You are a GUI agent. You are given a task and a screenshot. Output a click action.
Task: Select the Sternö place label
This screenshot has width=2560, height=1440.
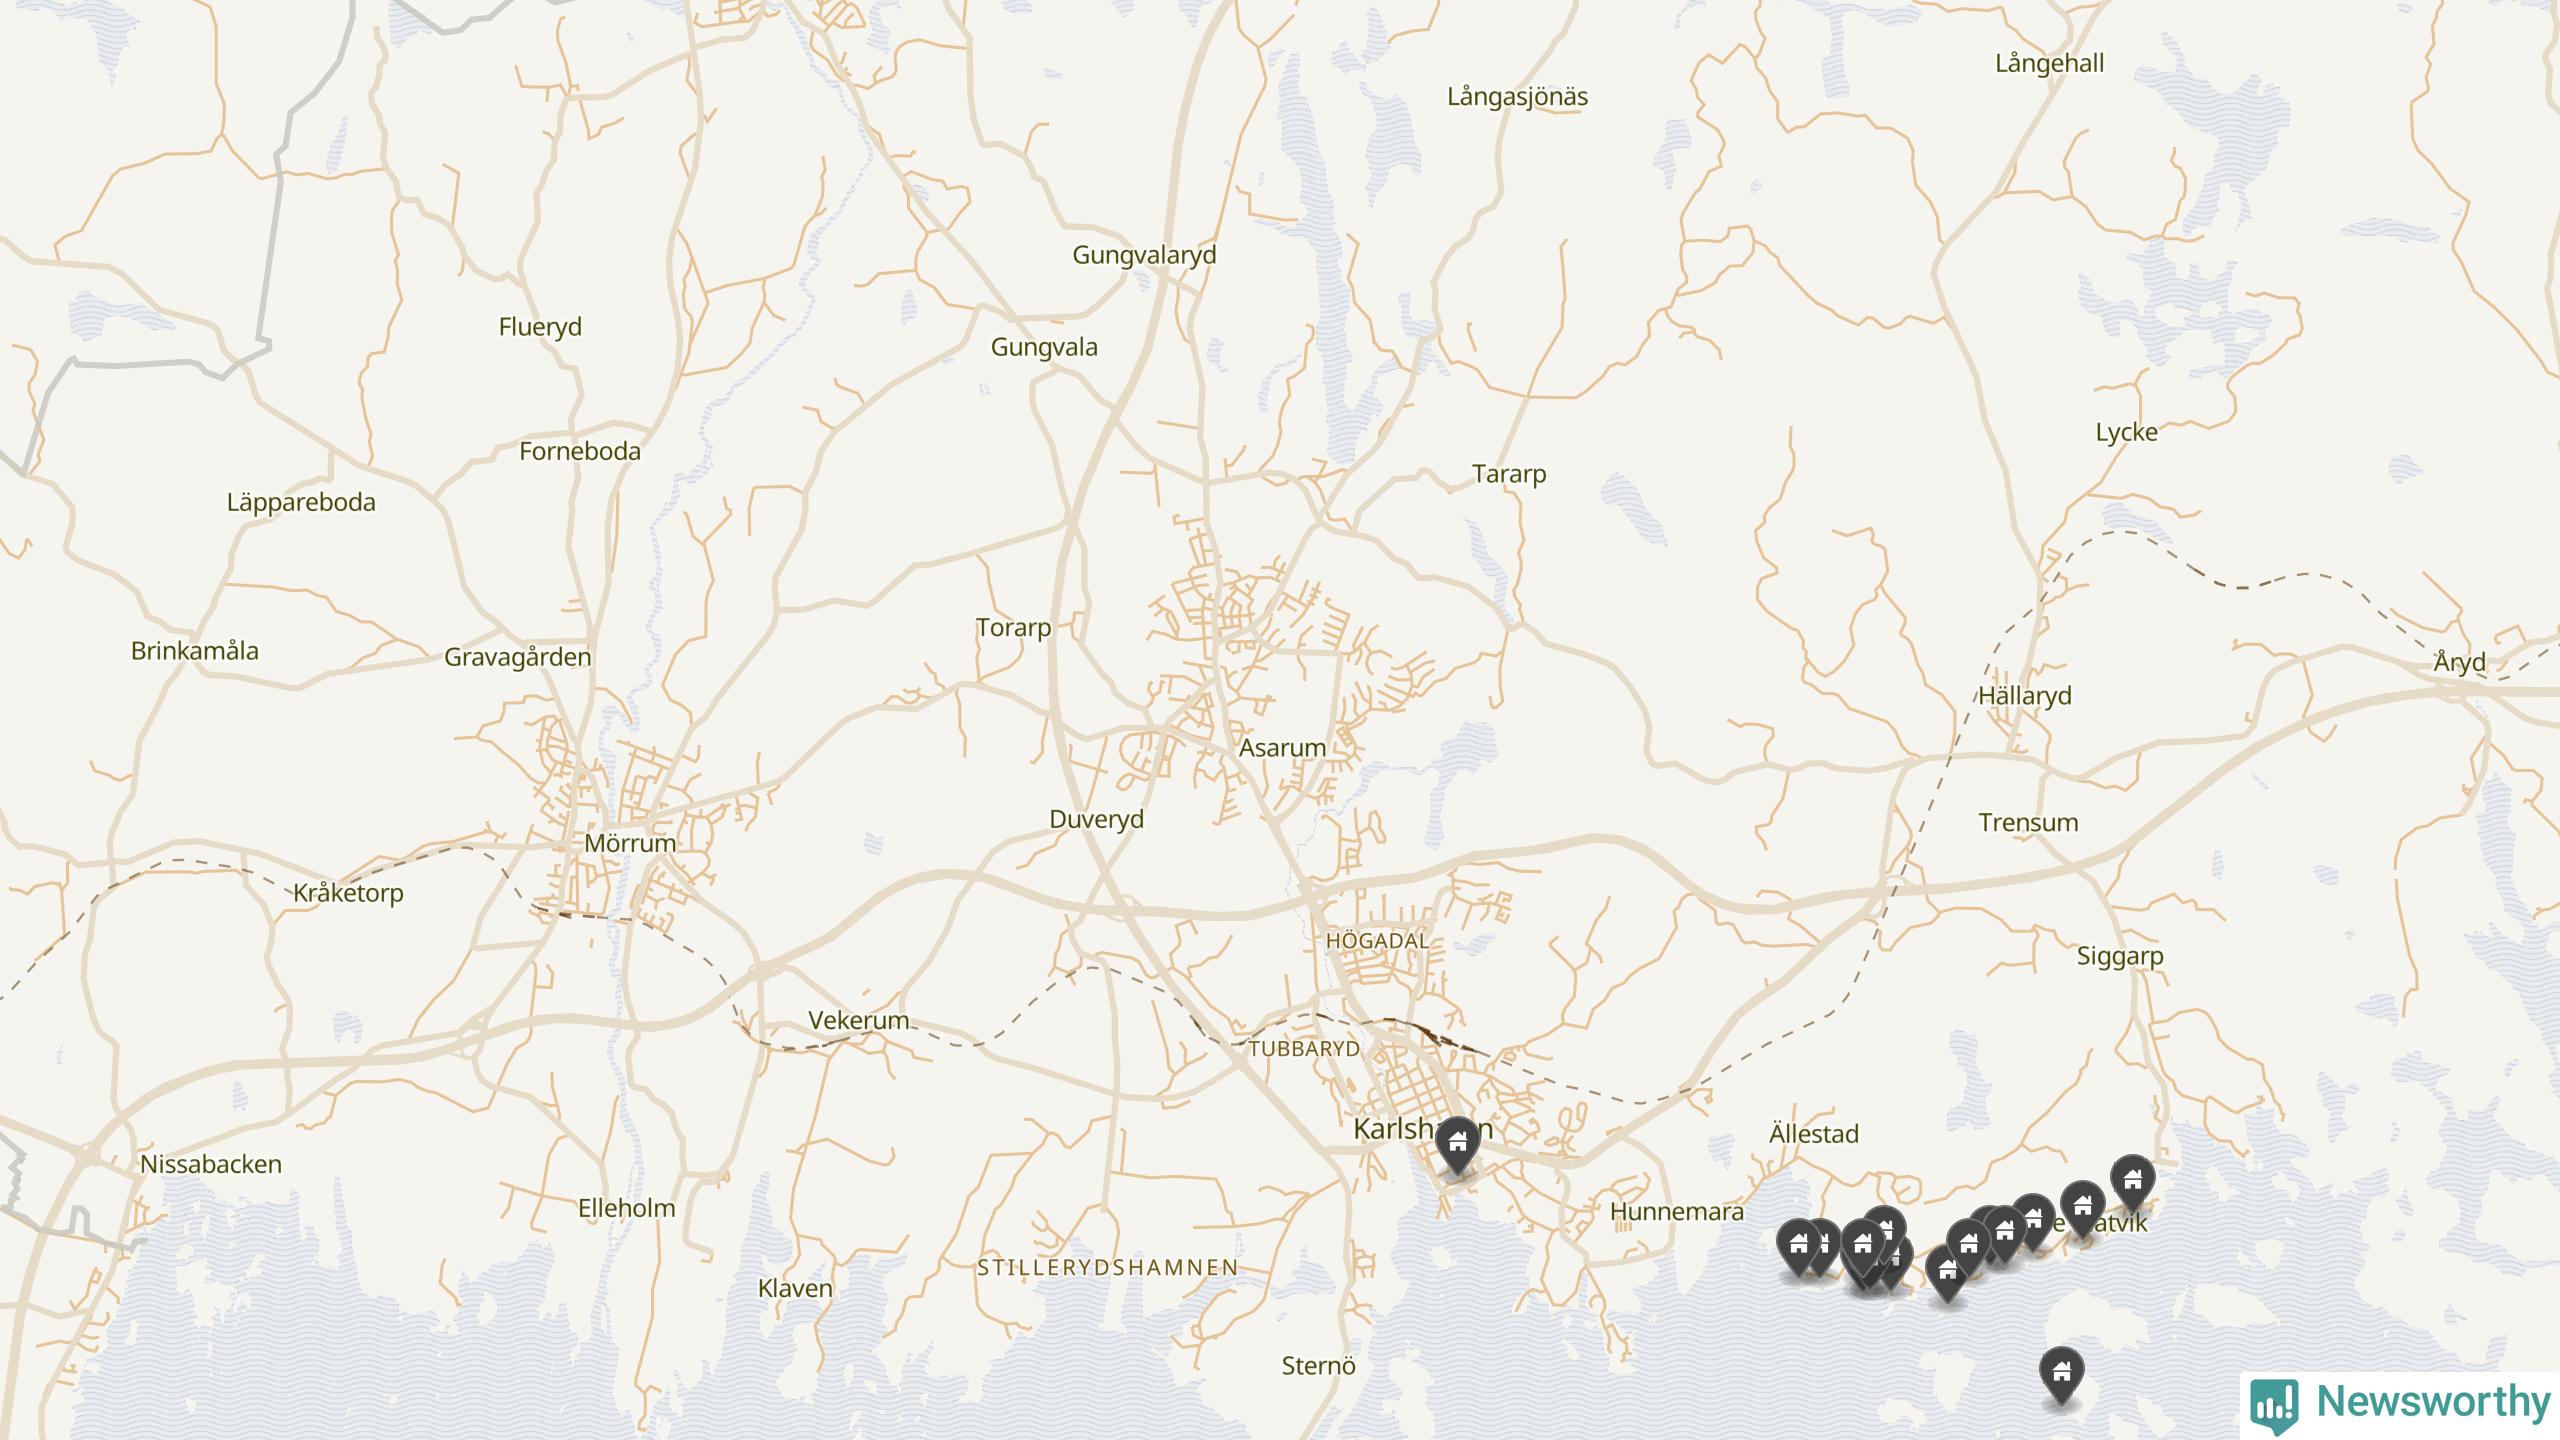coord(1319,1366)
